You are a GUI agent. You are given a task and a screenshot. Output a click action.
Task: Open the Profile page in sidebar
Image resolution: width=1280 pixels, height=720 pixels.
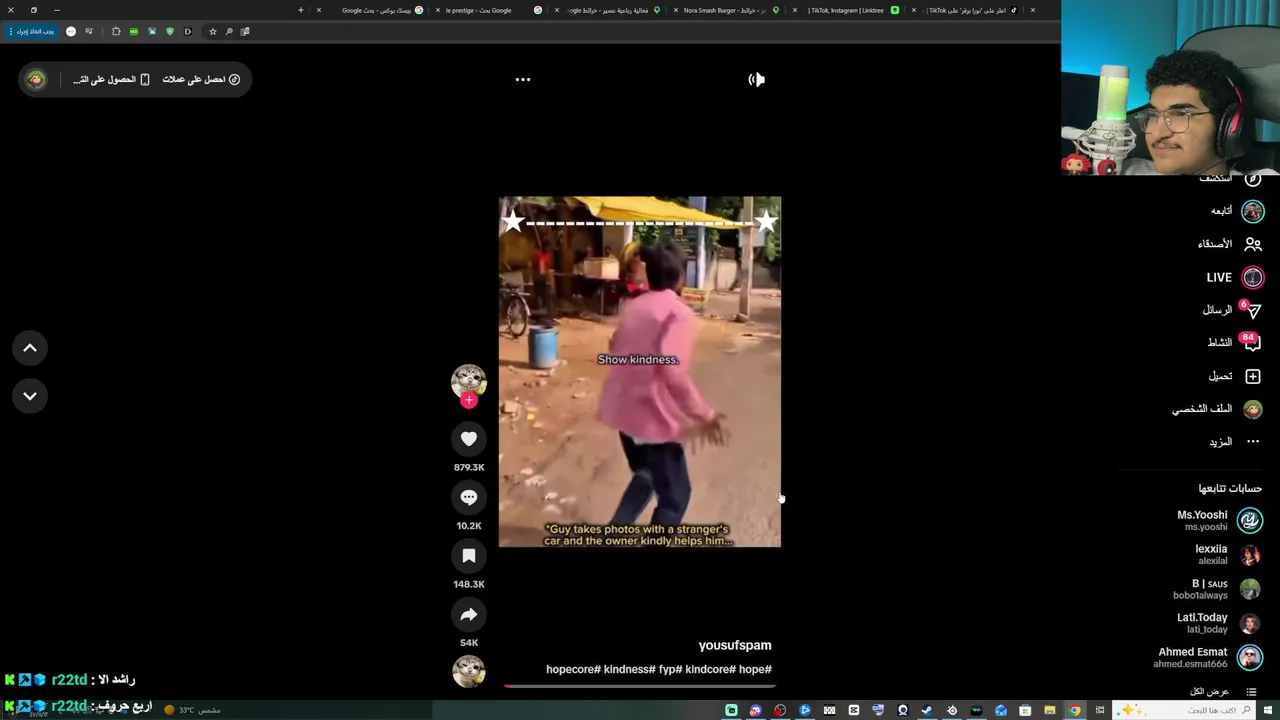(x=1217, y=409)
